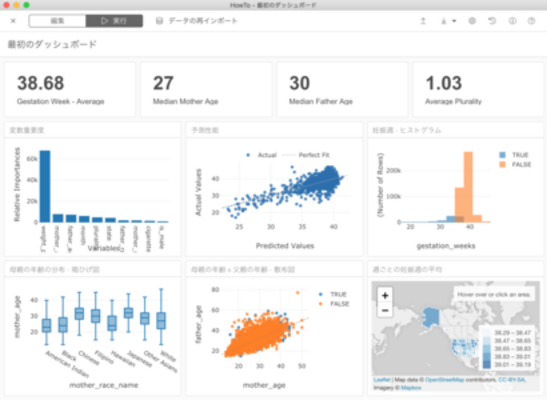Zoom in on the map with plus
This screenshot has height=400, width=547.
tap(385, 296)
